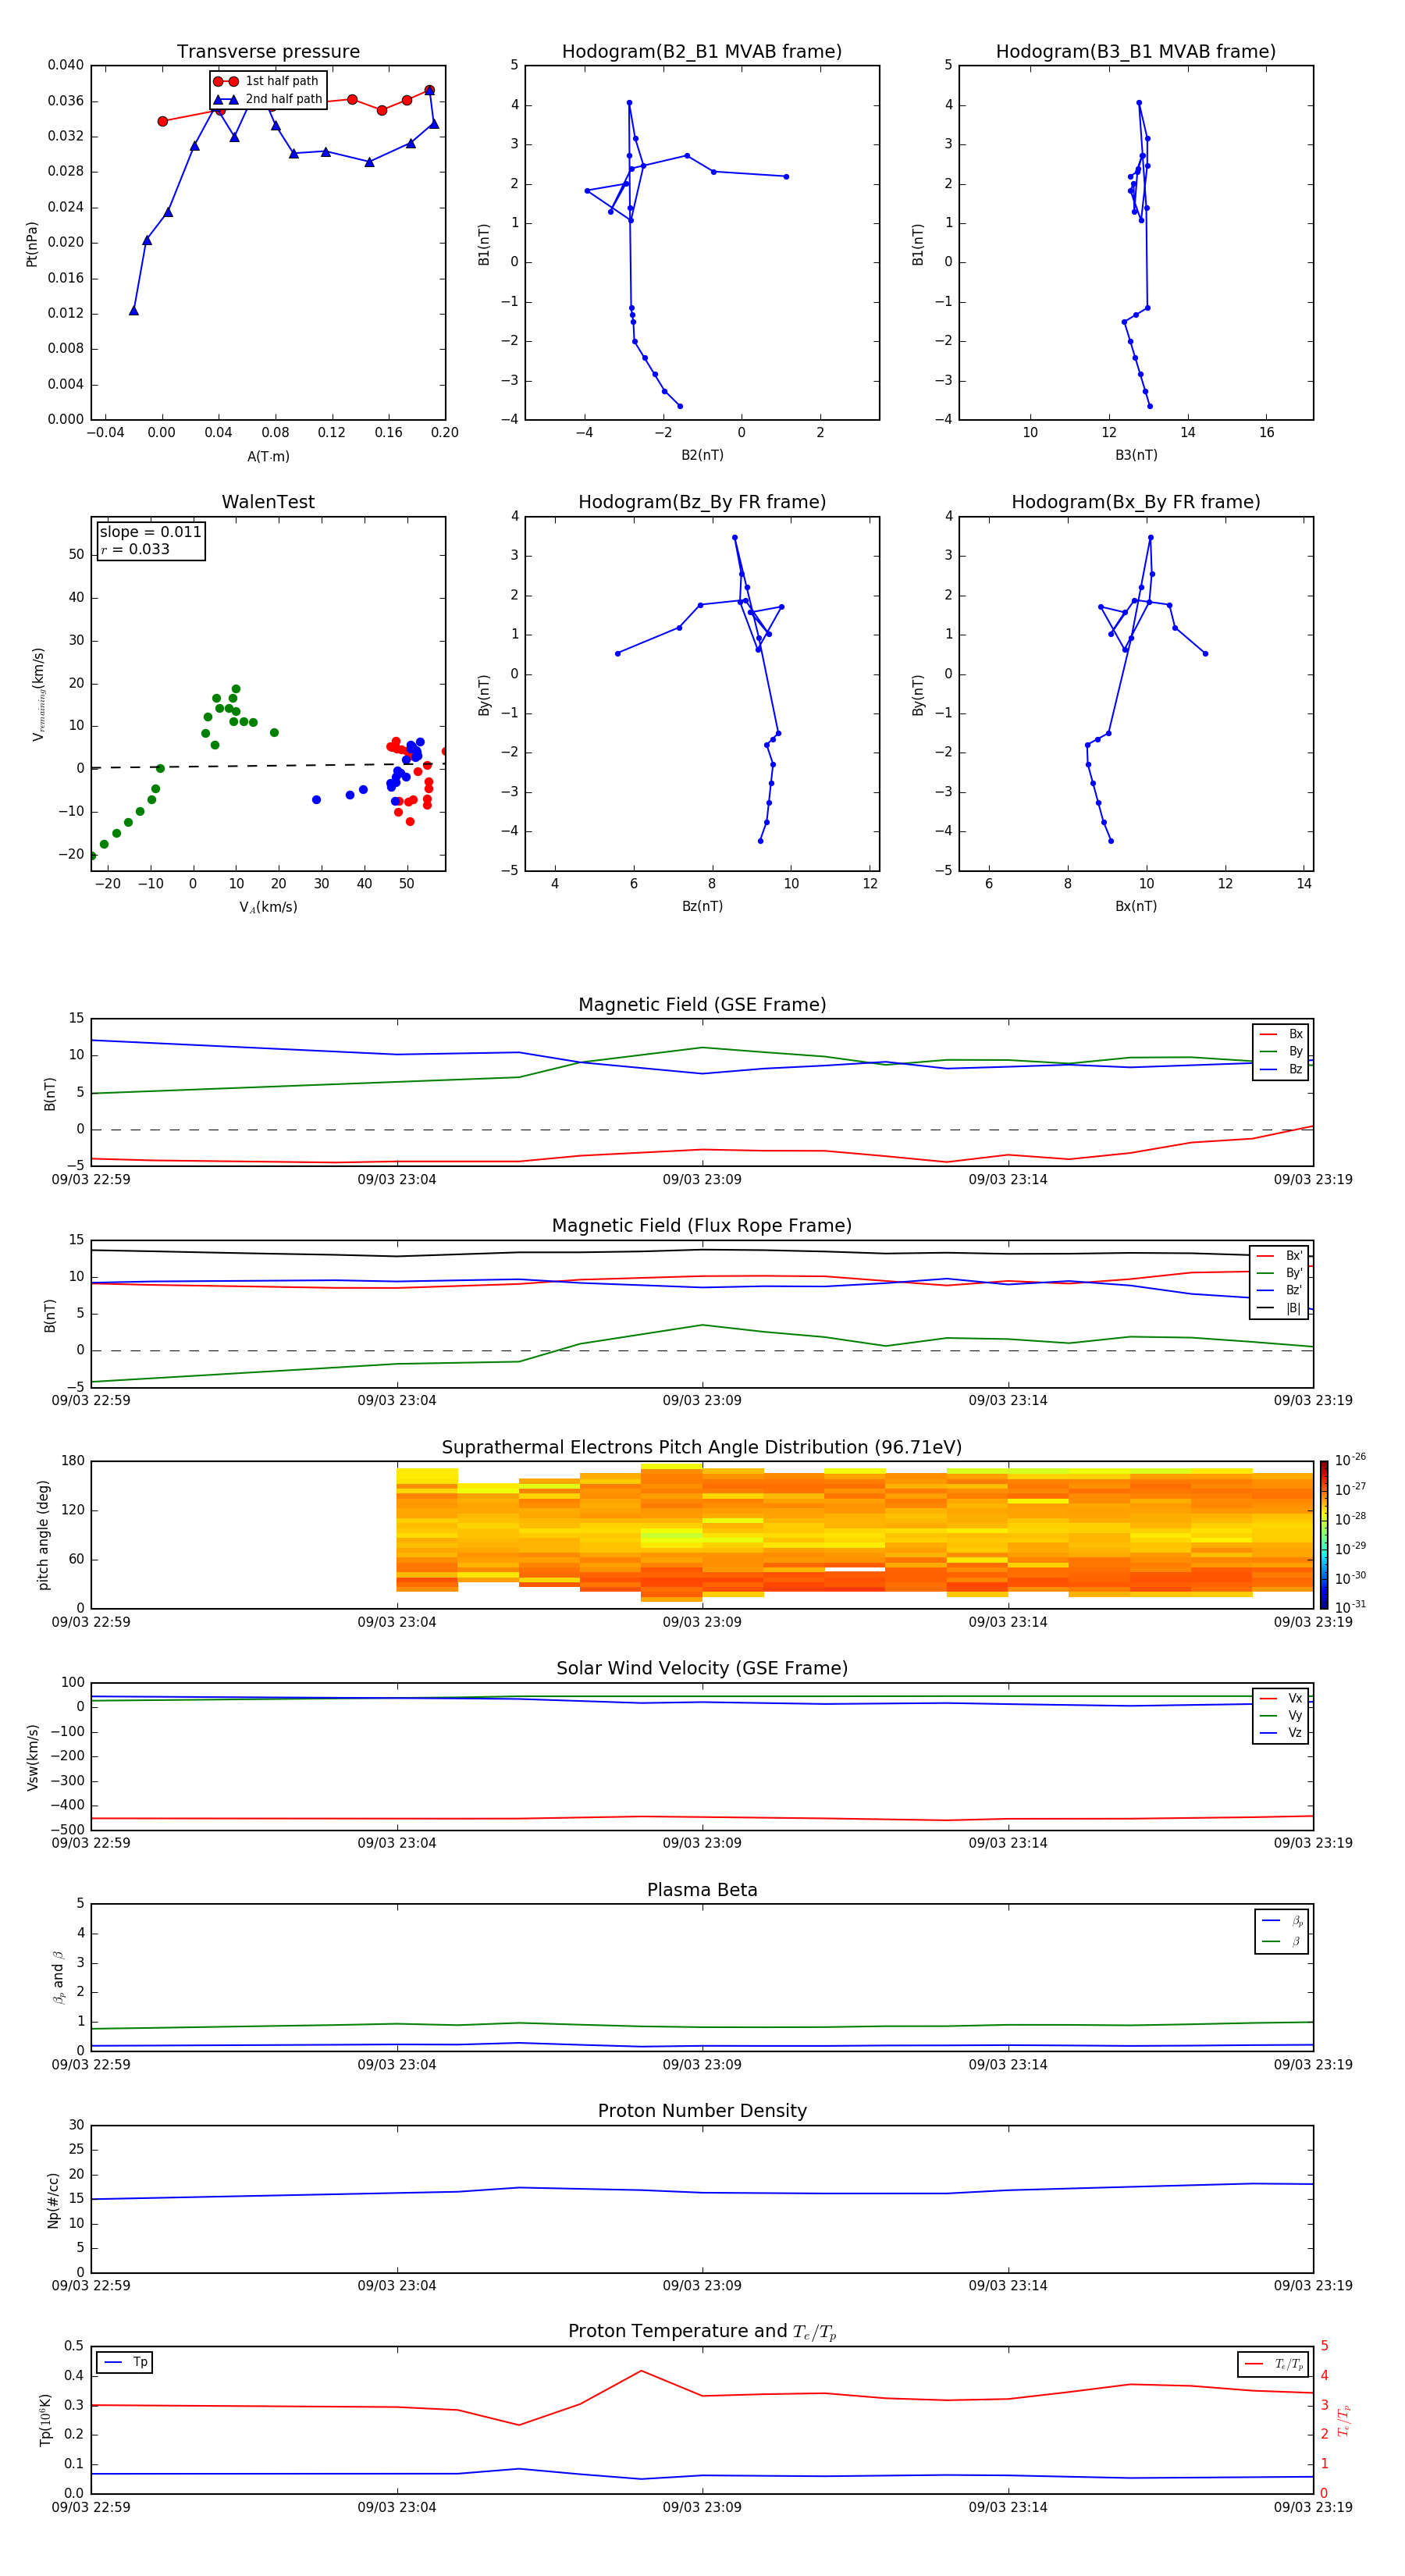This screenshot has height=2576, width=1405.
Task: Click the 'Tp(10^6K)' y-axis label
Action: [45, 2420]
